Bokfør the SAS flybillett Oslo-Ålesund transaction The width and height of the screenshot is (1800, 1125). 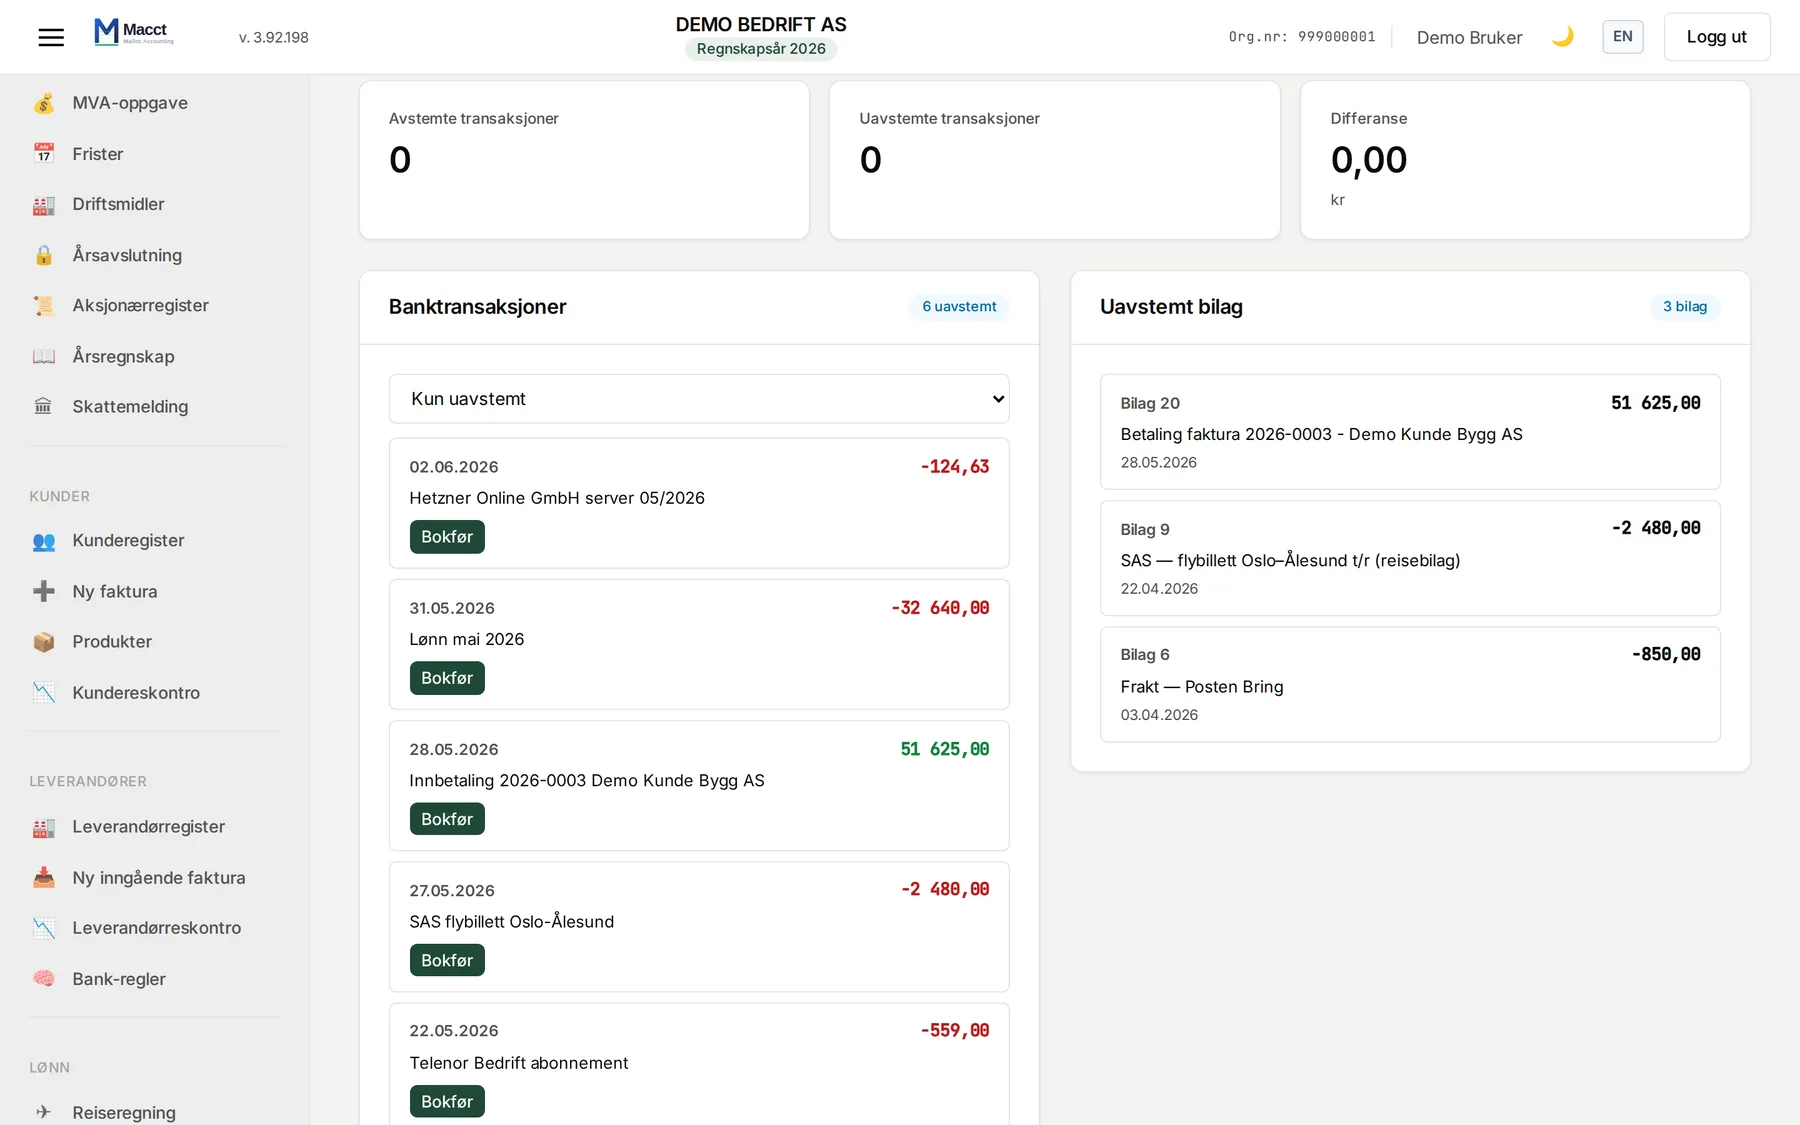[x=447, y=960]
